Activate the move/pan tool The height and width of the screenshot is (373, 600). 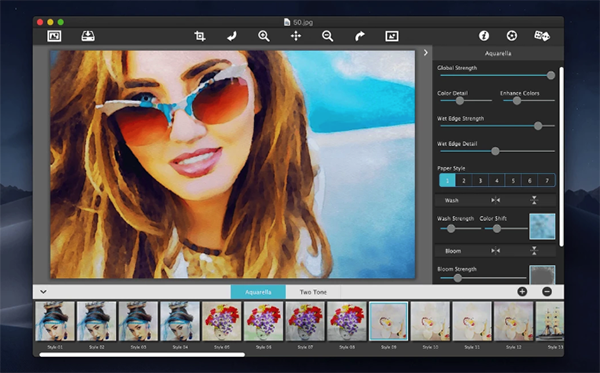coord(296,36)
